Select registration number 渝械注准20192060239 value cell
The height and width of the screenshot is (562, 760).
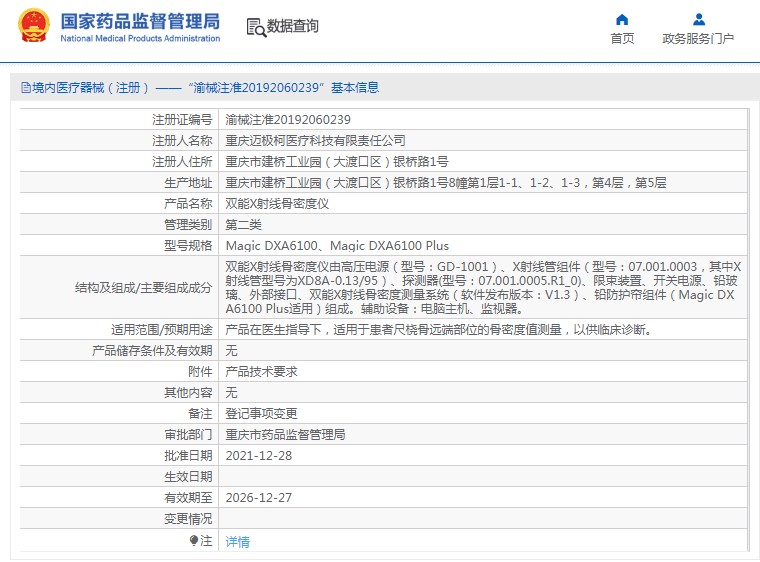click(288, 120)
